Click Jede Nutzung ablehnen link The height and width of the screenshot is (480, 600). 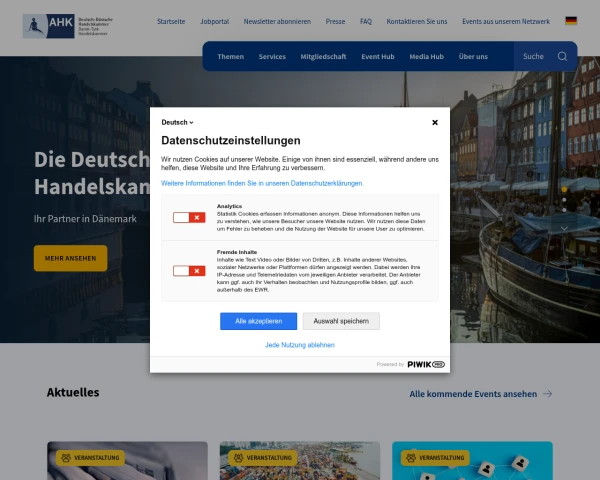(x=300, y=345)
